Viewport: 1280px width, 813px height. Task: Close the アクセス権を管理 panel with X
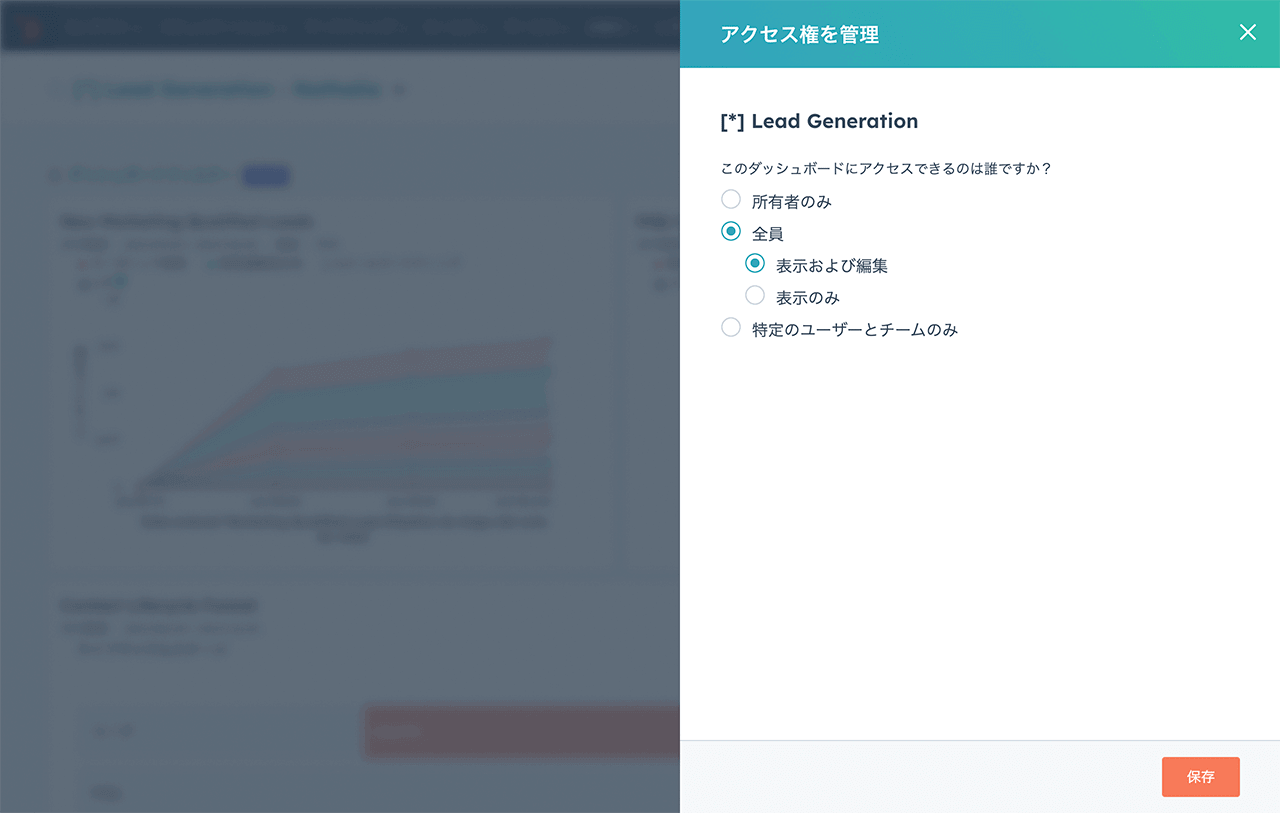click(x=1247, y=32)
